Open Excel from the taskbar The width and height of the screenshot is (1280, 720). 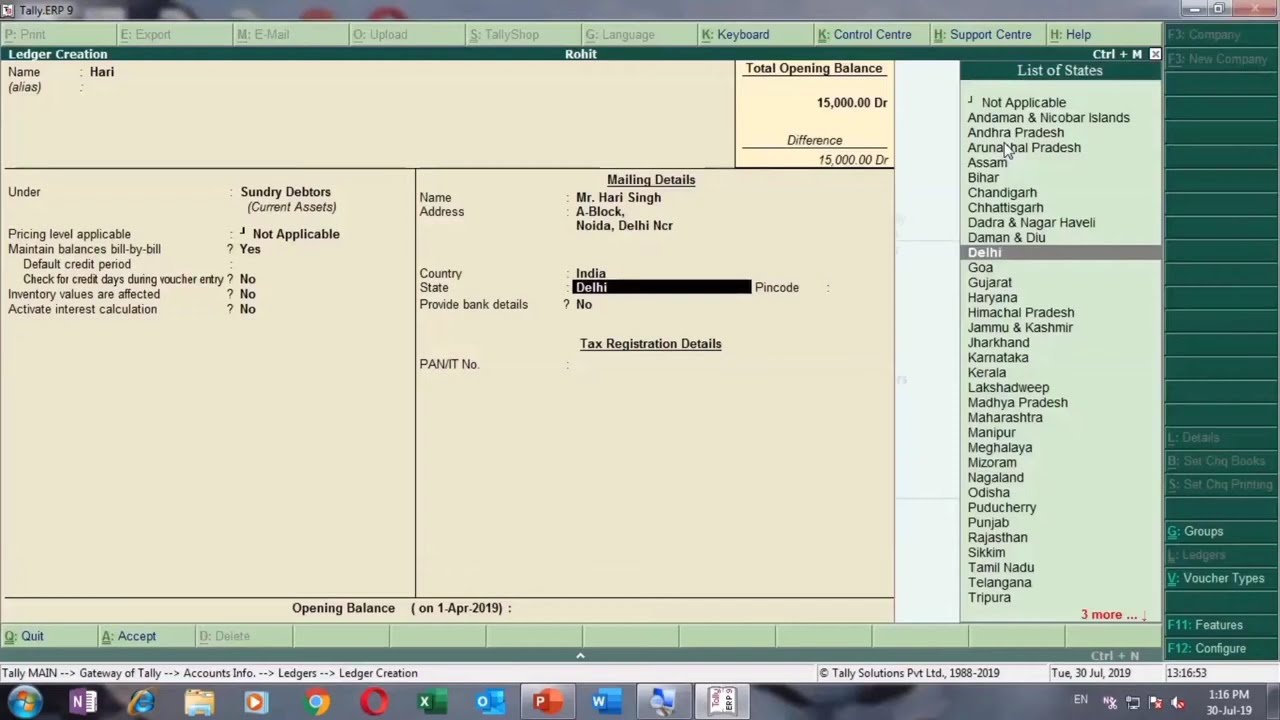(x=432, y=702)
